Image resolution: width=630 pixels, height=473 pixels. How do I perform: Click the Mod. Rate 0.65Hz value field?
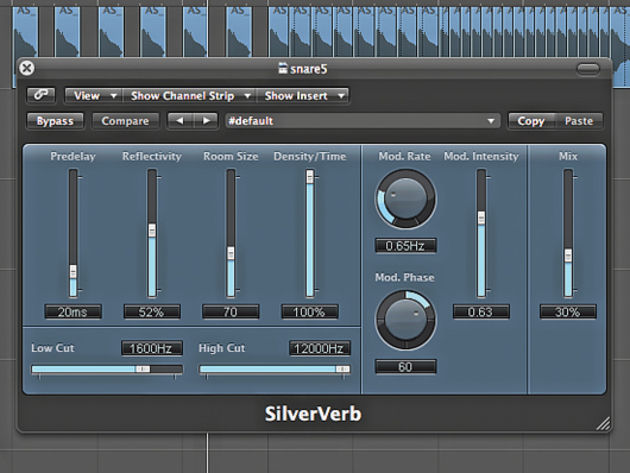(x=405, y=246)
